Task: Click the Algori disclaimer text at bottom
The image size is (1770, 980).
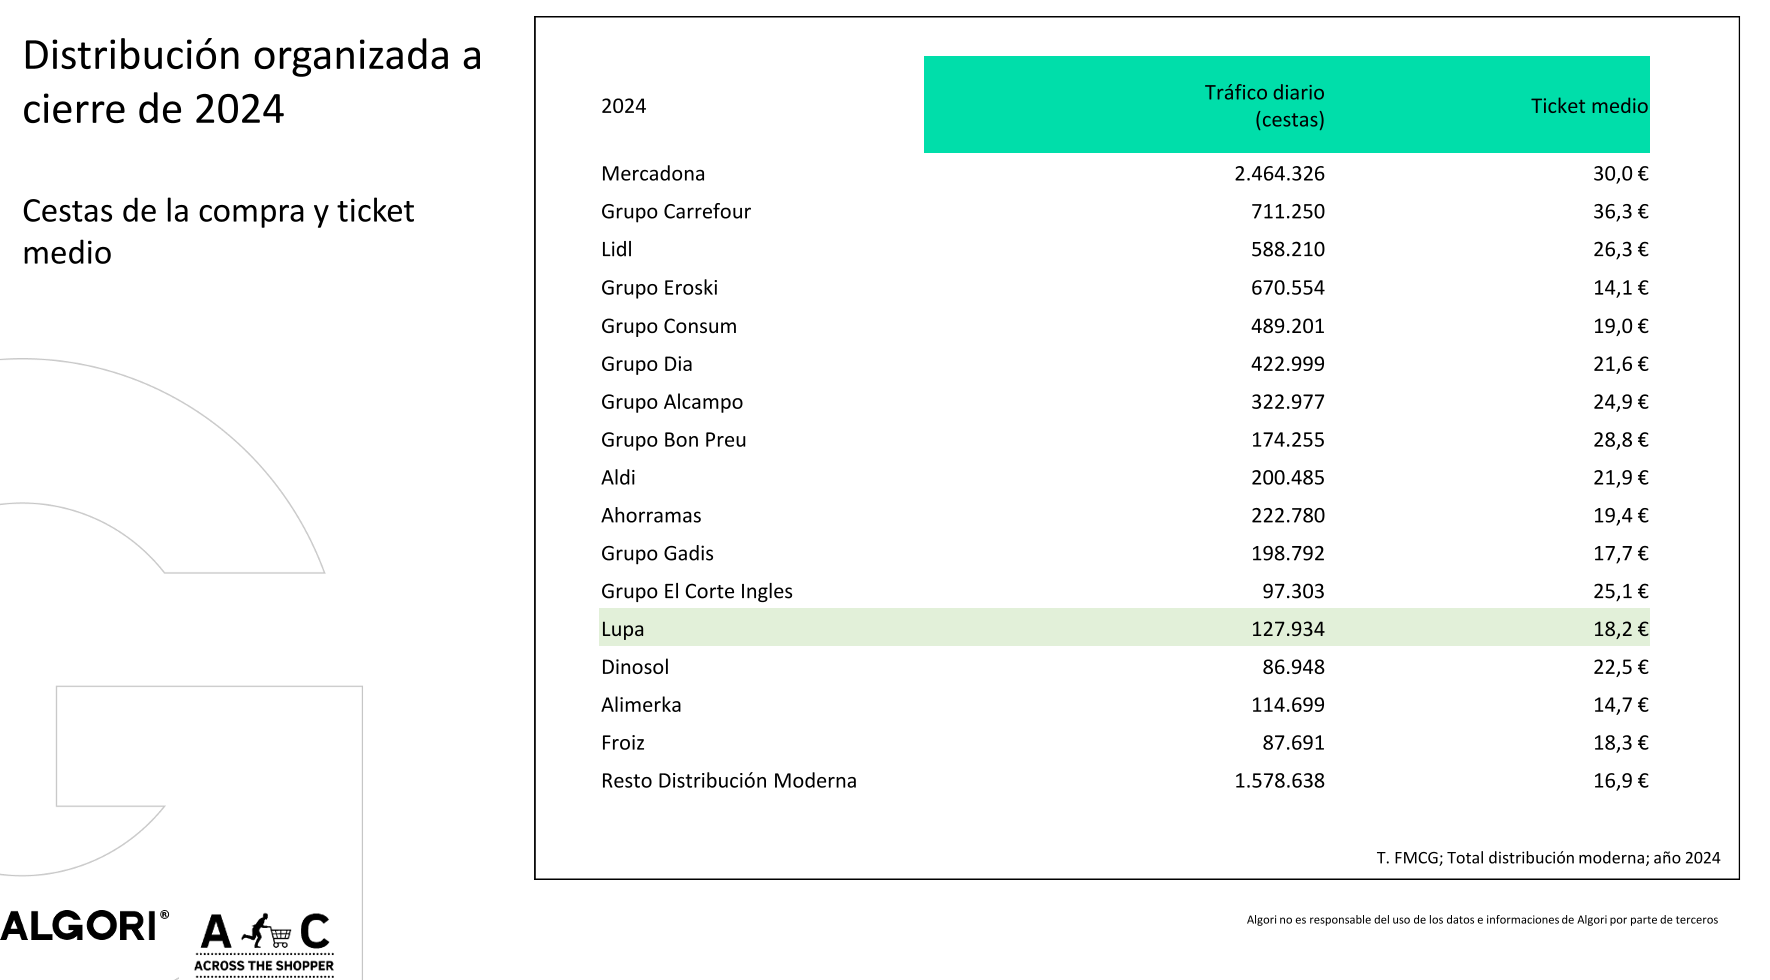Action: click(x=1481, y=920)
